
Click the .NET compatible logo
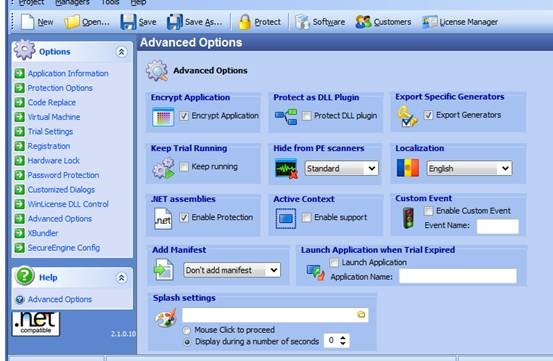click(36, 324)
